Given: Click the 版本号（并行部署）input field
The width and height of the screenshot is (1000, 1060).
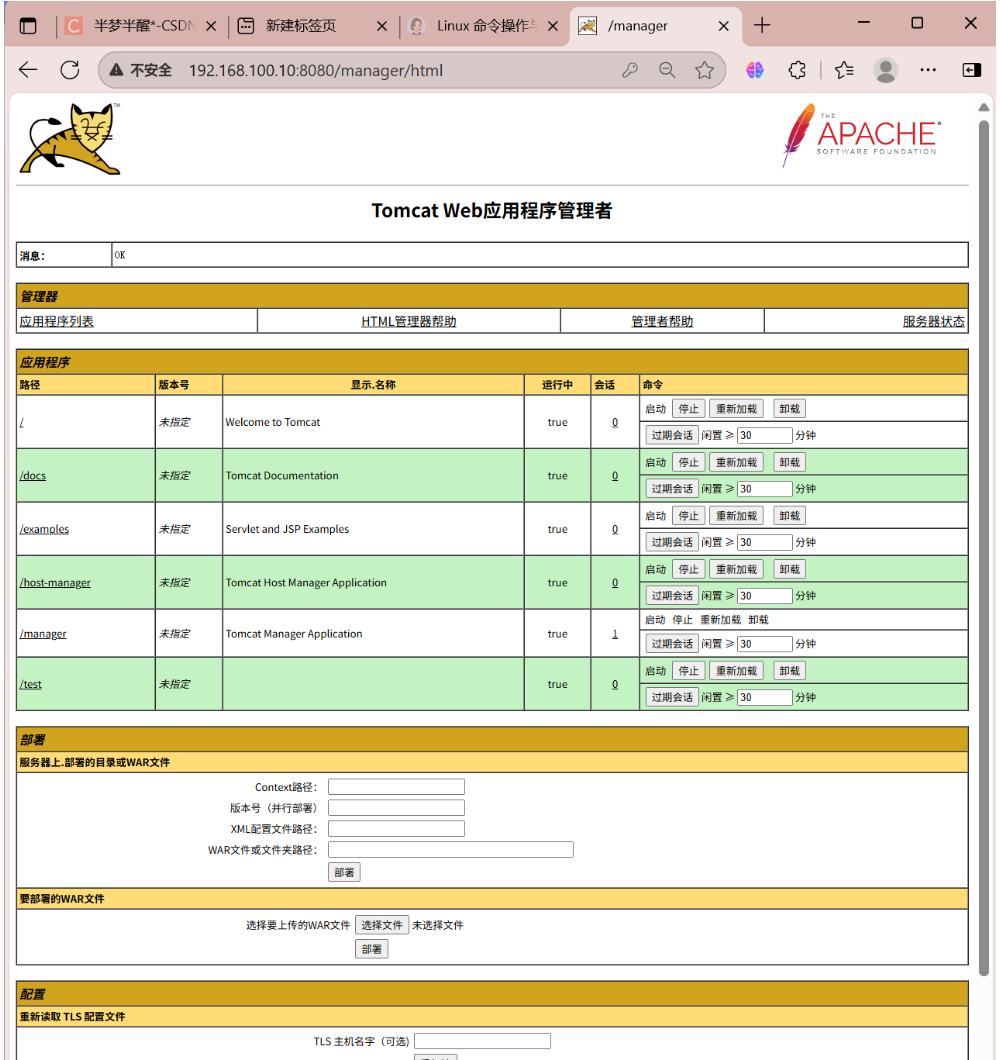Looking at the screenshot, I should [x=396, y=808].
